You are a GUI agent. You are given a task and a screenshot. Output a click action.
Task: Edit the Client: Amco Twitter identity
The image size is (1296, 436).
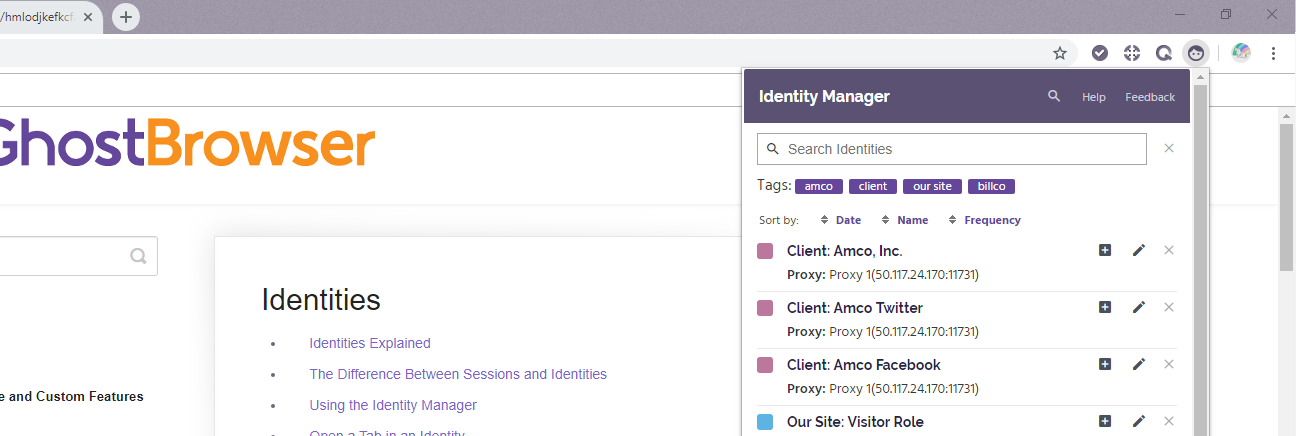(1138, 307)
